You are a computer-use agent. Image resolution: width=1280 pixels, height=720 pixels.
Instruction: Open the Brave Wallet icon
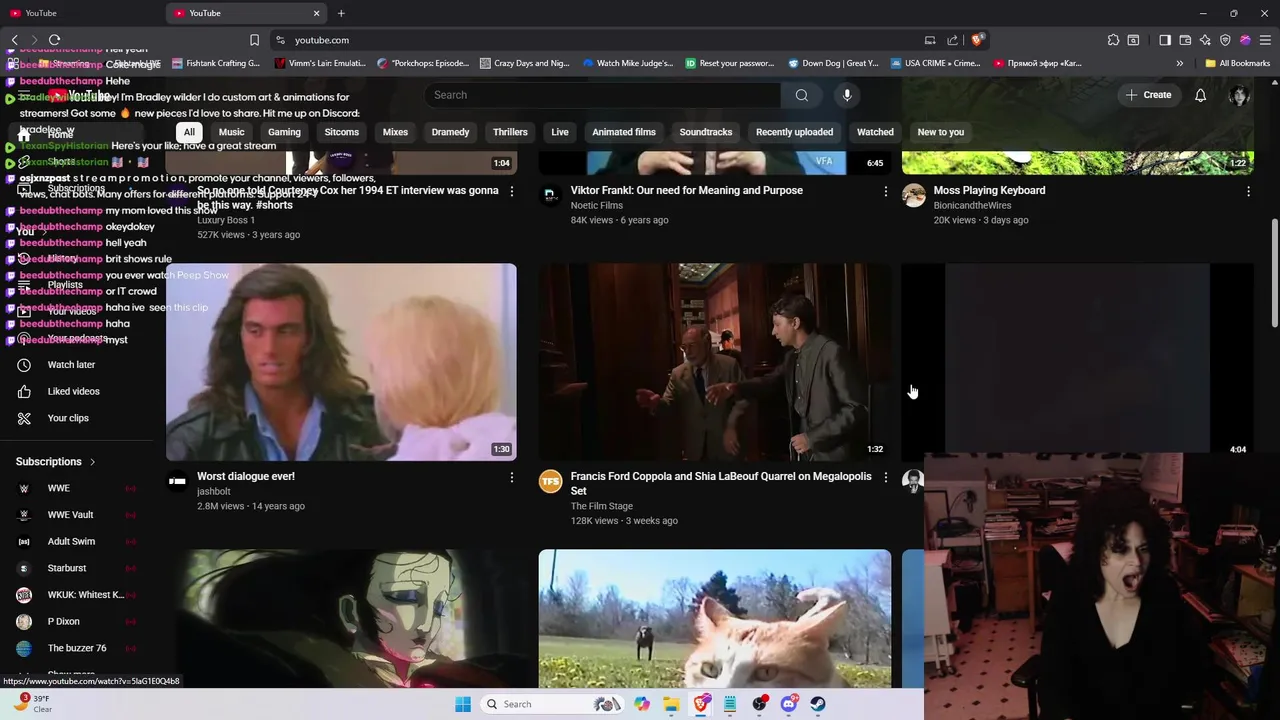(1185, 40)
